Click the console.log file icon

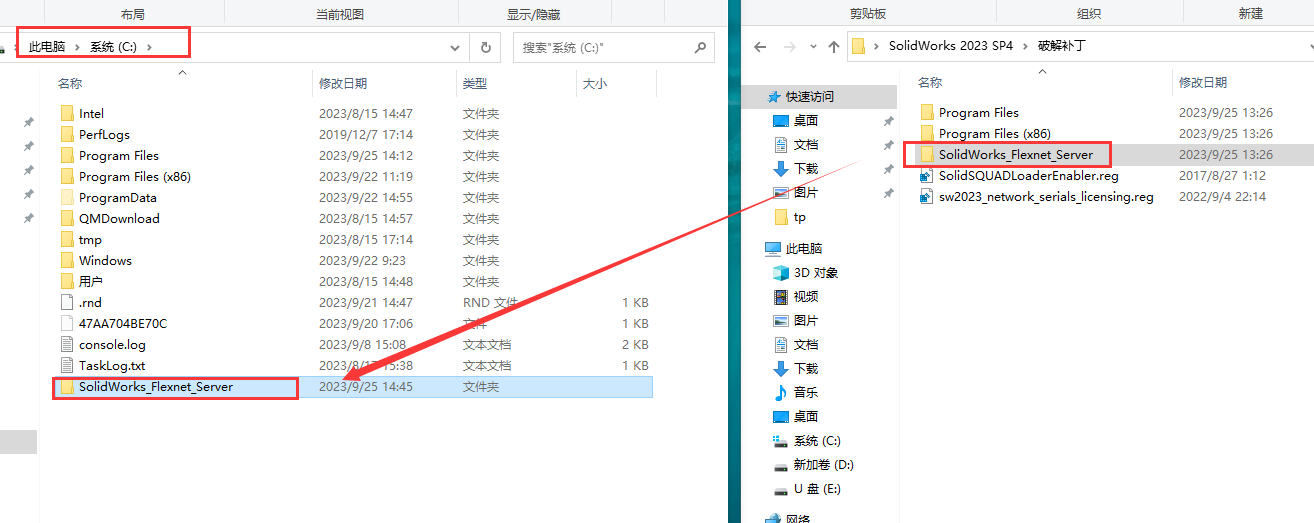tap(67, 344)
